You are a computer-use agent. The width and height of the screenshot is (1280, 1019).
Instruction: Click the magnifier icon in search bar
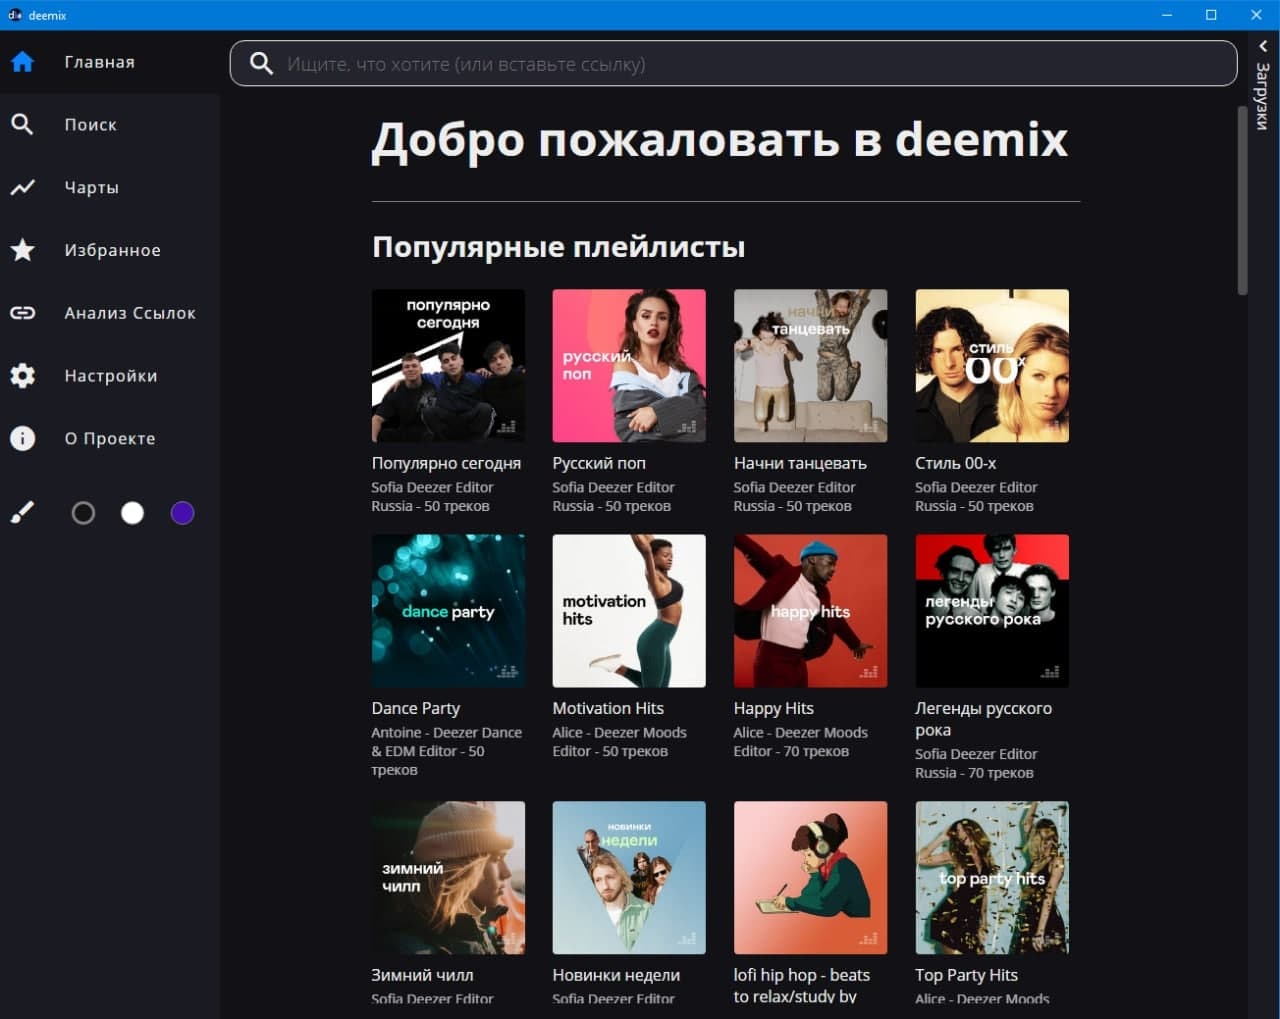pos(261,64)
